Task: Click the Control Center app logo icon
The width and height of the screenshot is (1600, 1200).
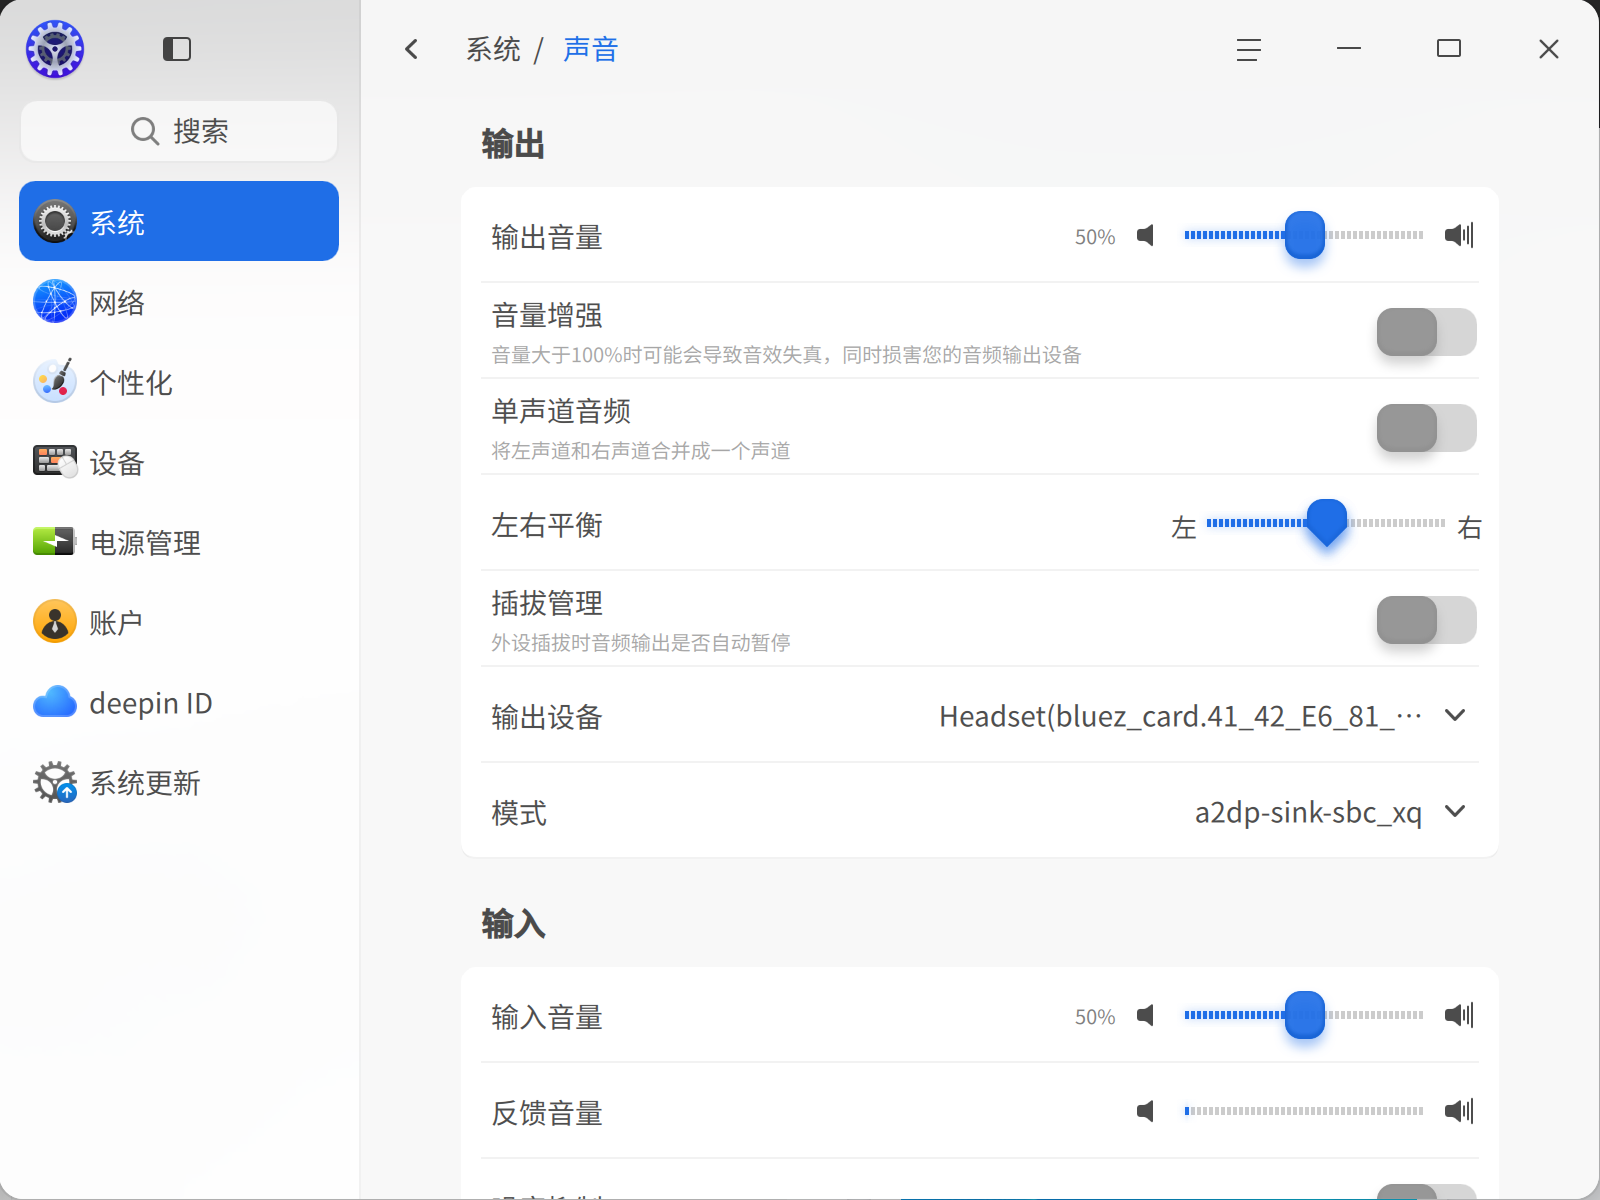Action: [x=55, y=49]
